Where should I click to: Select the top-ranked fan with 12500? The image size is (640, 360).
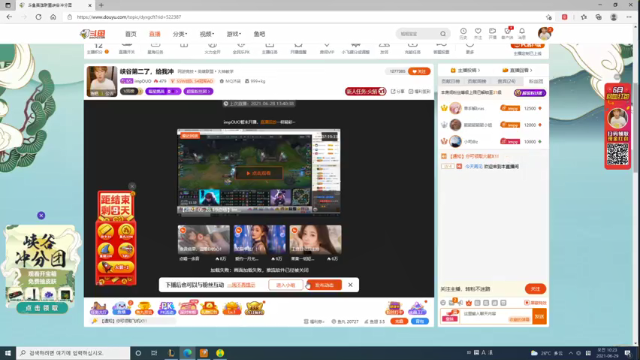tap(493, 108)
